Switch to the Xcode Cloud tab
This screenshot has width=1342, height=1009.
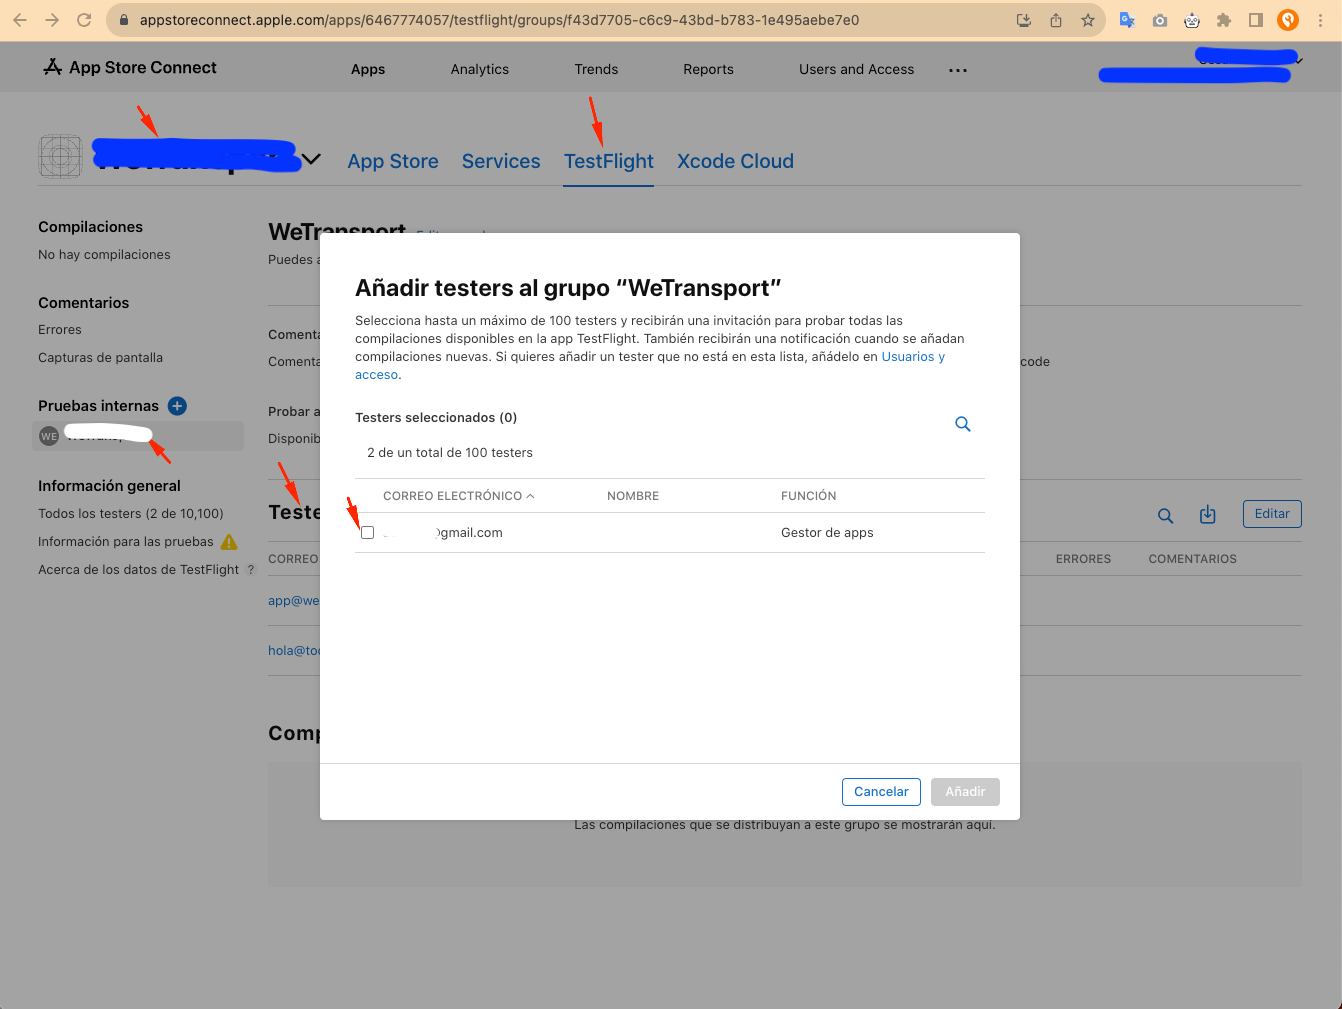[735, 161]
